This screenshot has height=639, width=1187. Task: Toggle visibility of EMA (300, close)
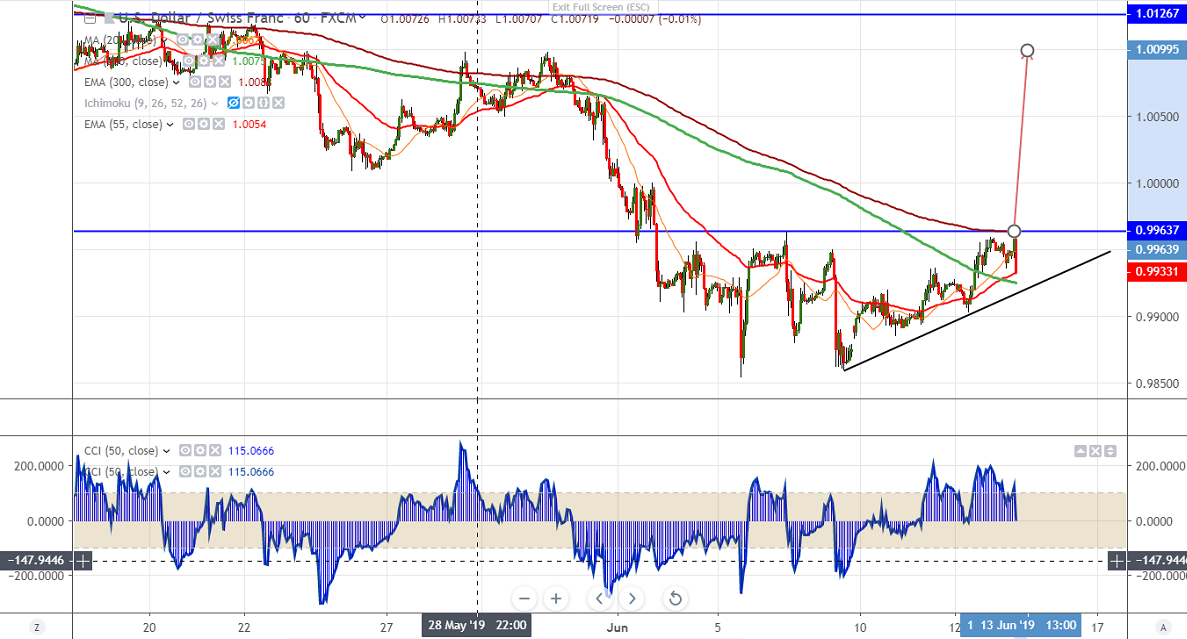coord(195,82)
